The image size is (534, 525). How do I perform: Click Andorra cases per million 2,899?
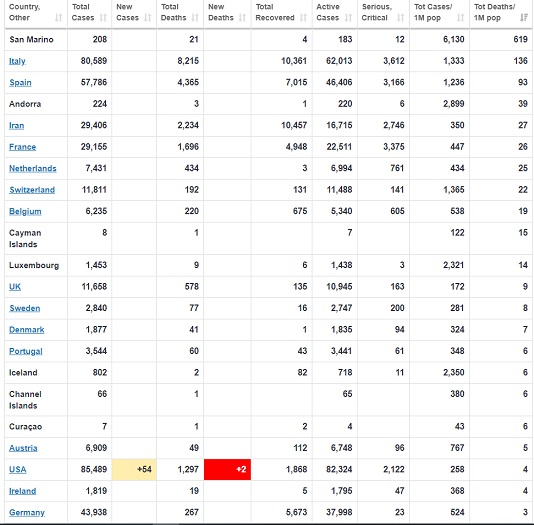pos(454,104)
